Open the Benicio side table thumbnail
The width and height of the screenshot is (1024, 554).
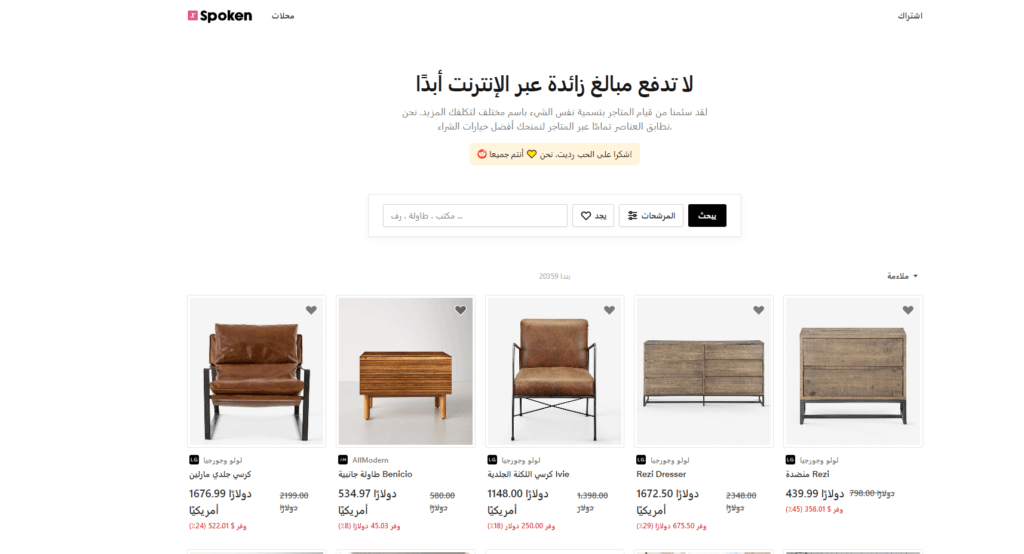[x=406, y=371]
